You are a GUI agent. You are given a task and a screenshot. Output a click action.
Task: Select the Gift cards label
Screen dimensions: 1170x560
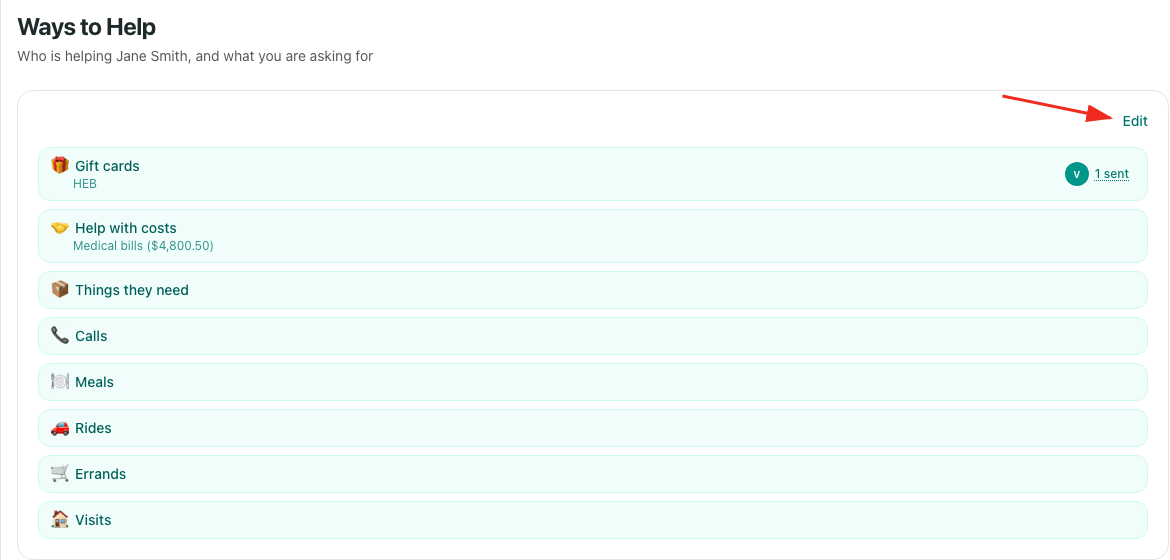pyautogui.click(x=107, y=166)
